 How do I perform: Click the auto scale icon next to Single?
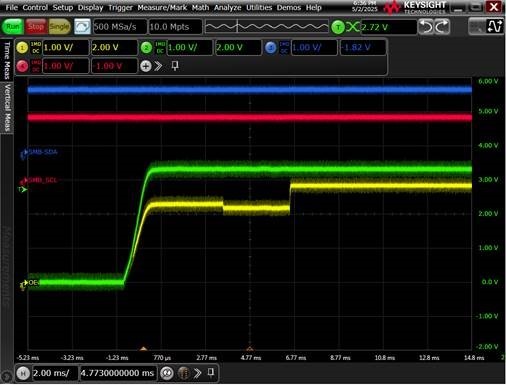coord(82,27)
